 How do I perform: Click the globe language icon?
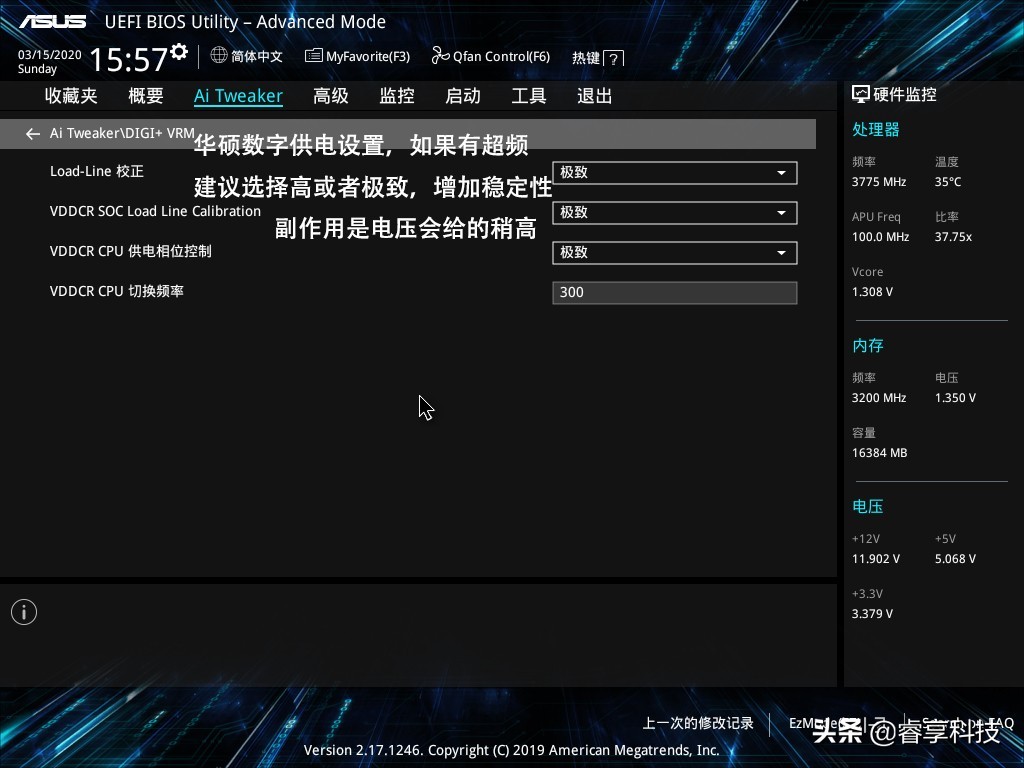pos(219,56)
